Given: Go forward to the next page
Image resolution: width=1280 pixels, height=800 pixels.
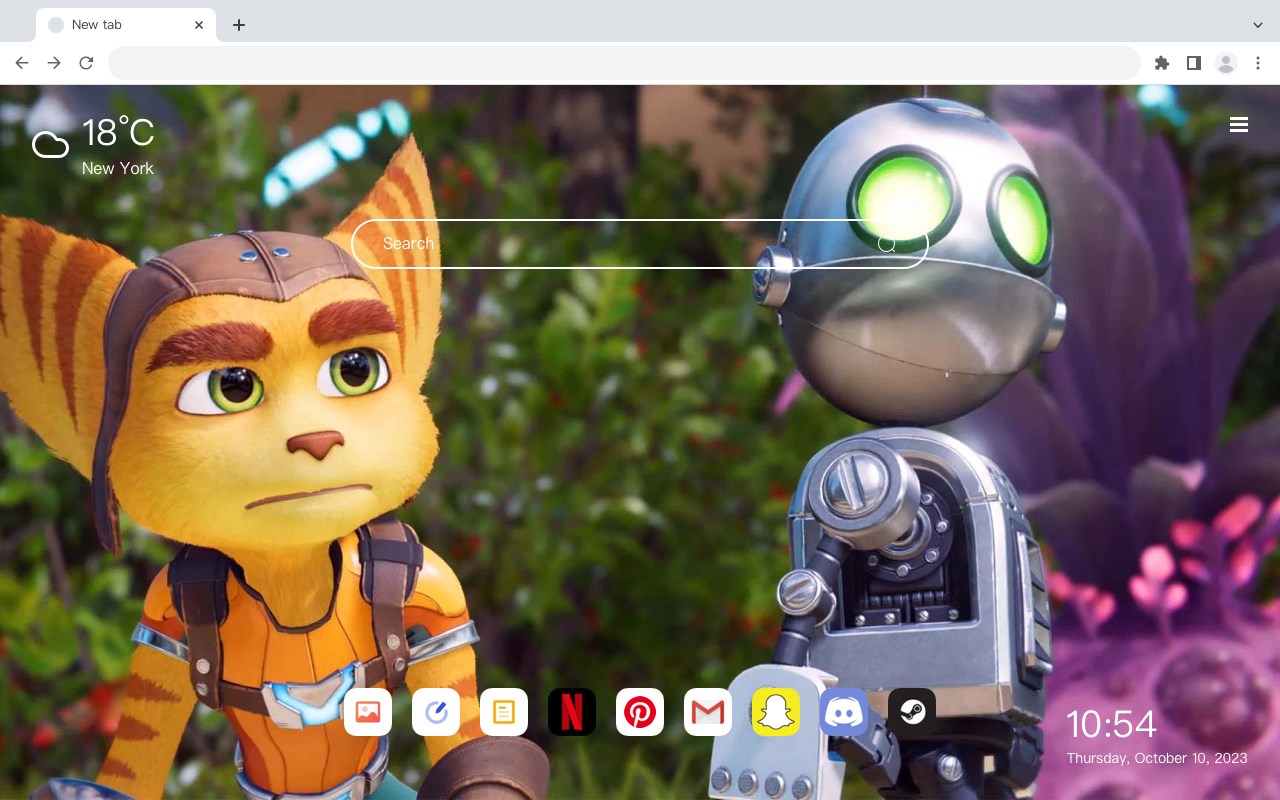Looking at the screenshot, I should (x=54, y=63).
